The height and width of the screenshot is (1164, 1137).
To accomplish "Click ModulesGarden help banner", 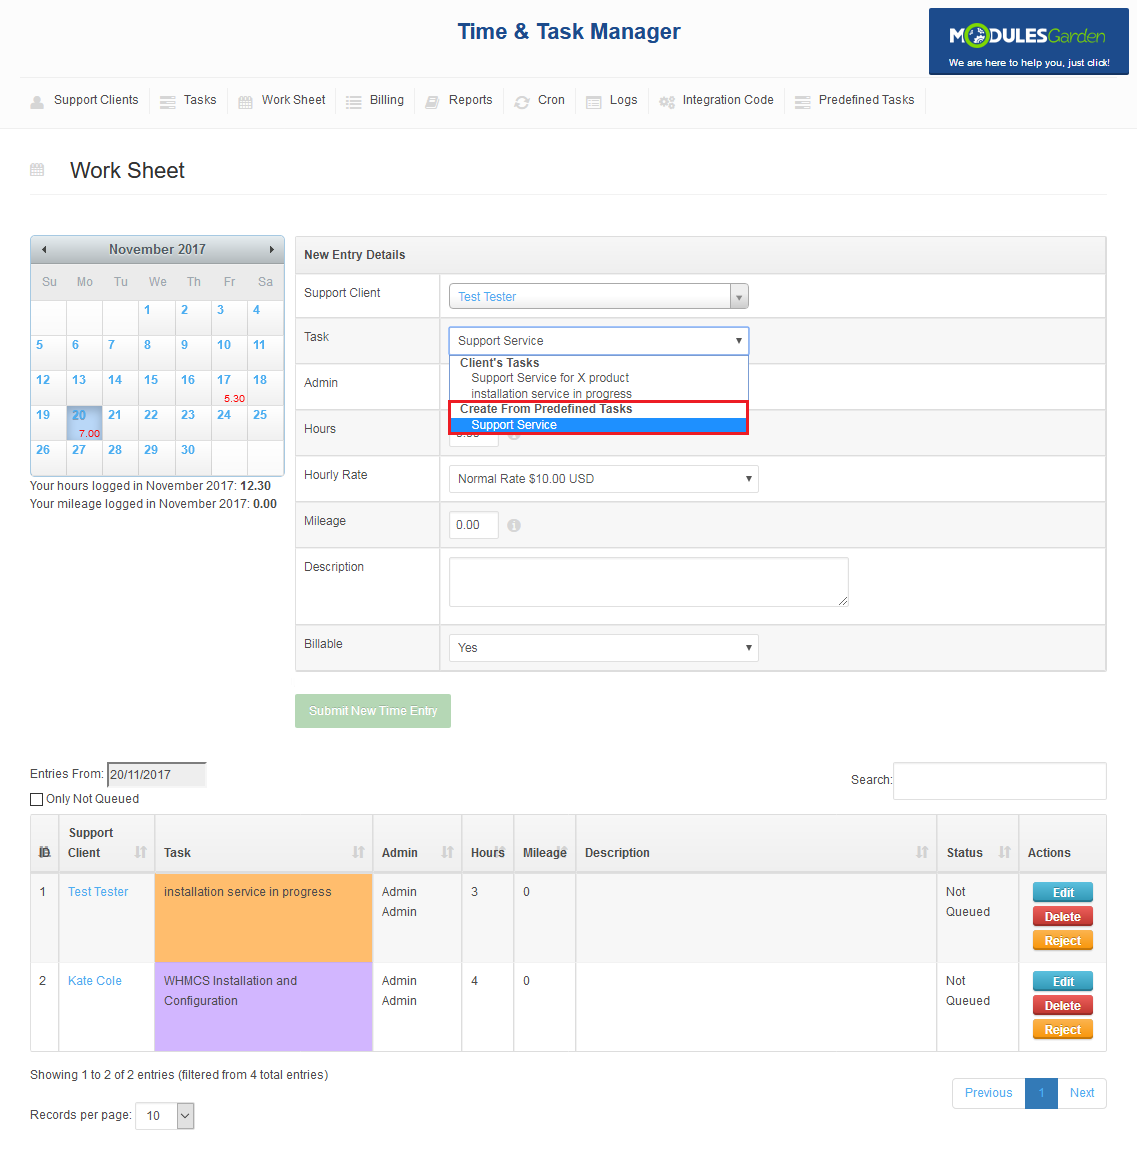I will pos(1029,42).
